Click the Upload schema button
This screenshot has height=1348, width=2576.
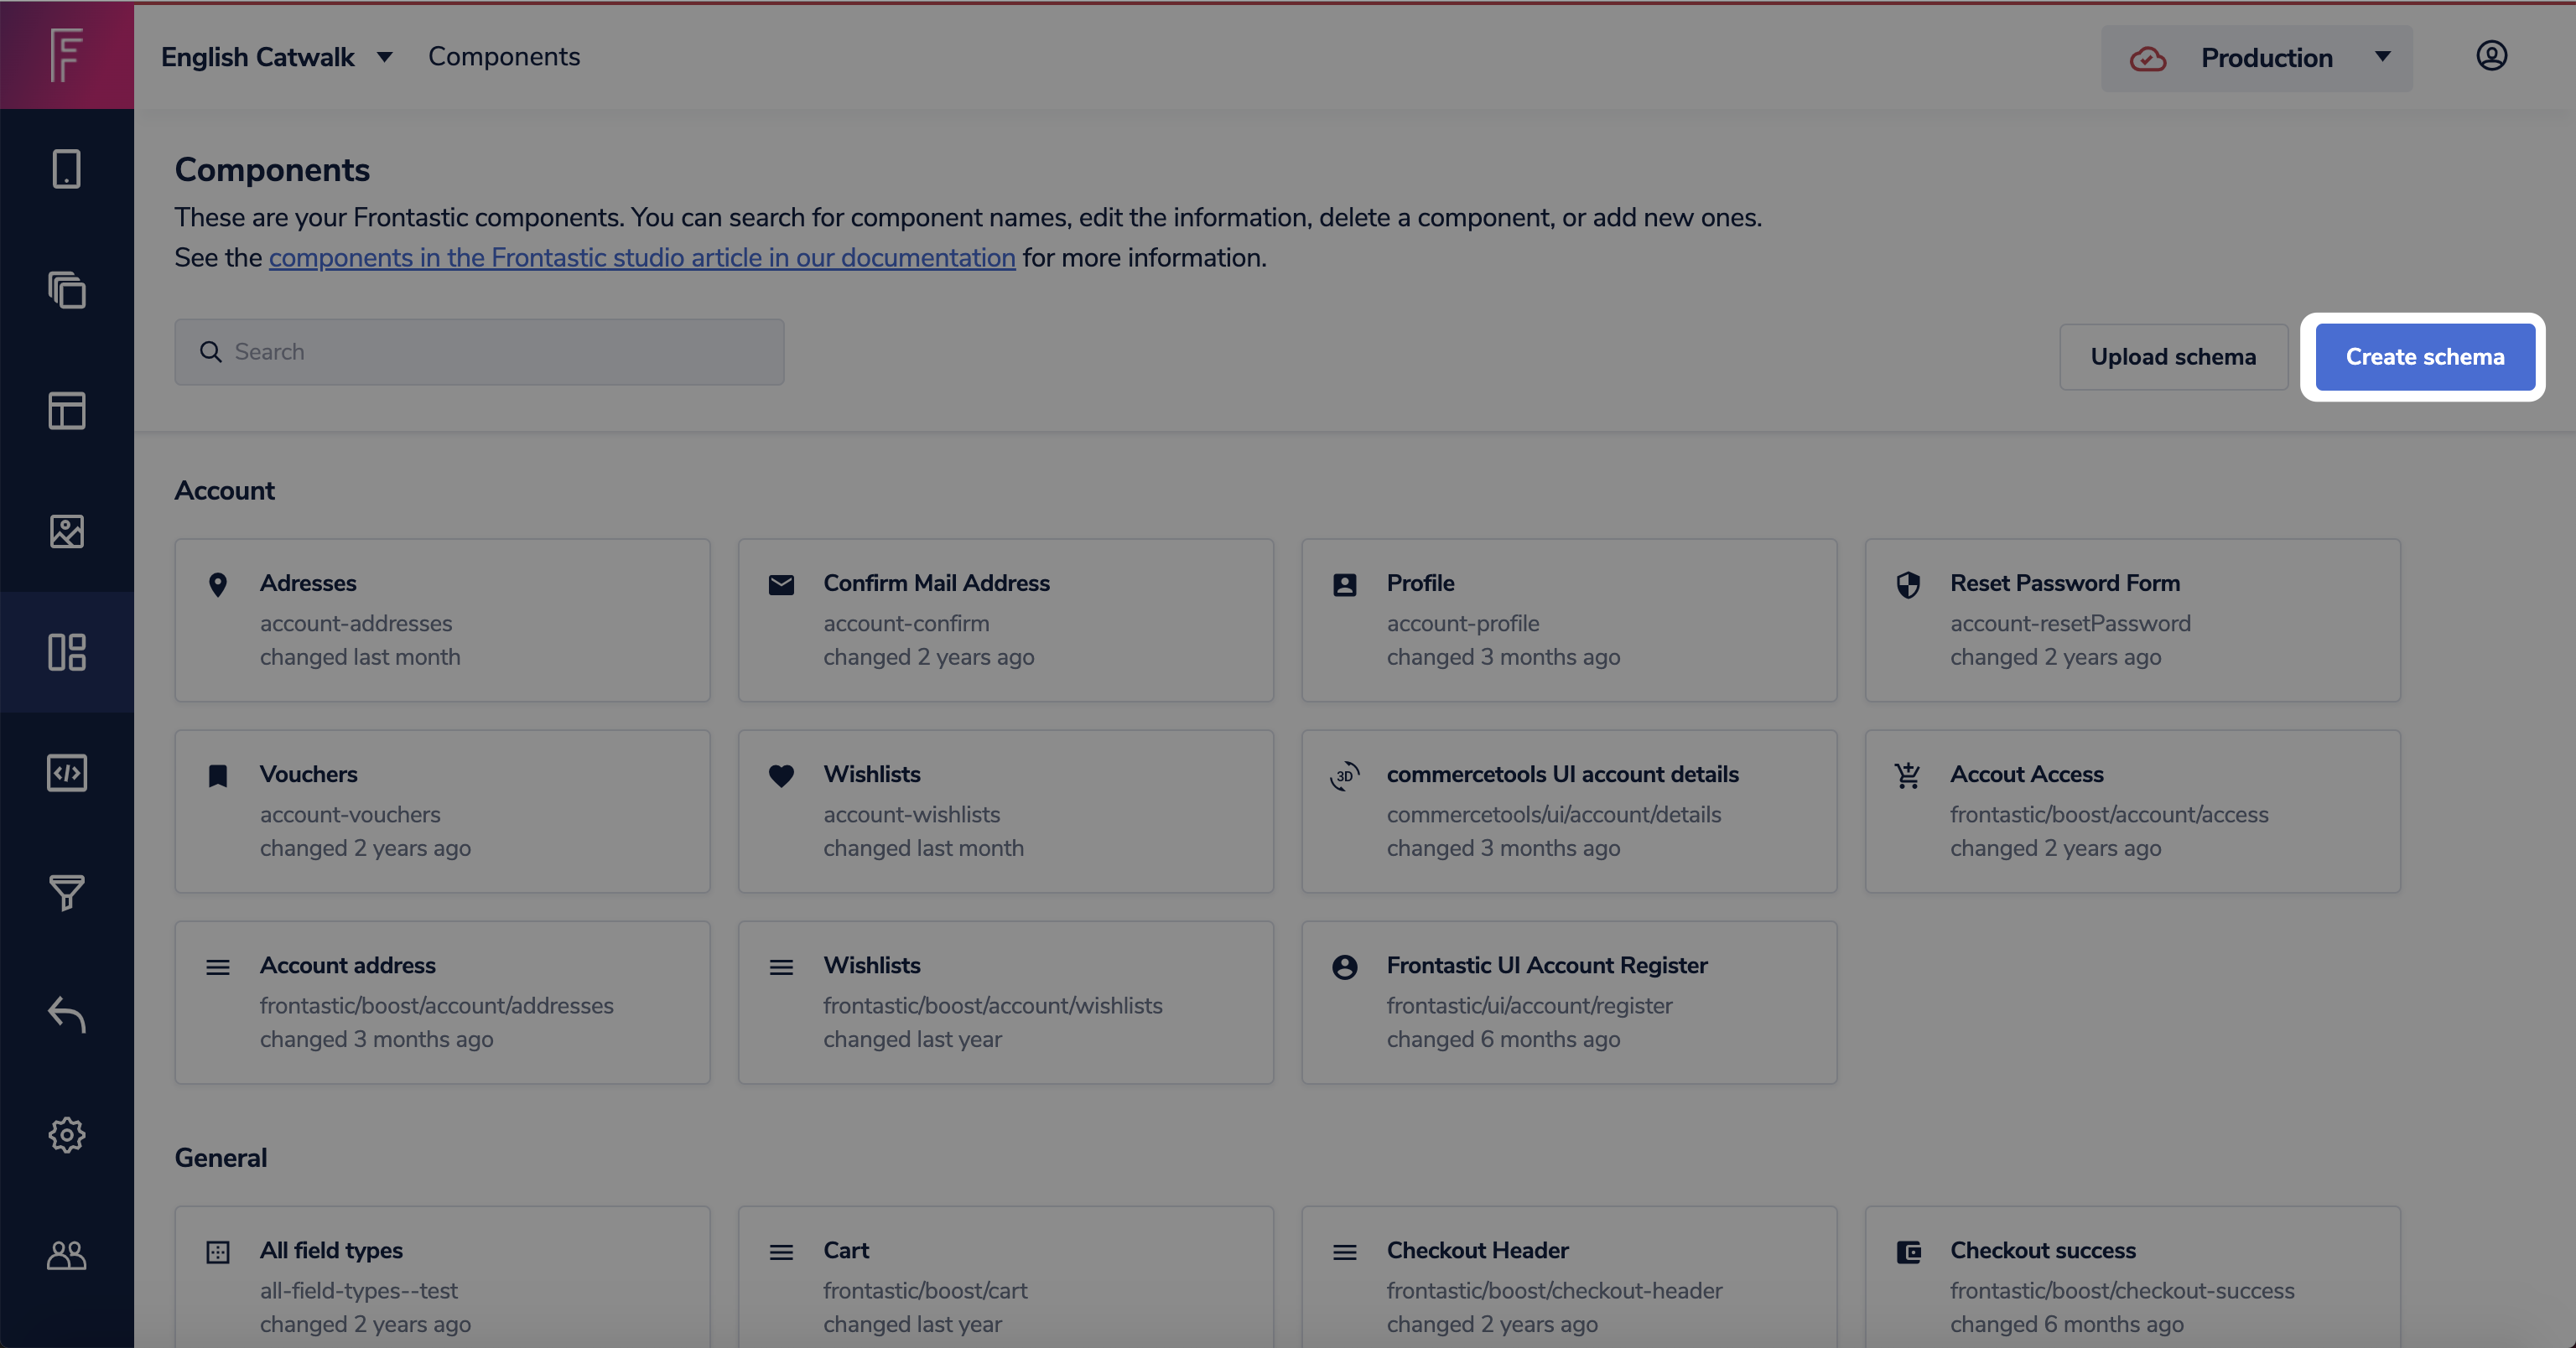click(x=2173, y=357)
